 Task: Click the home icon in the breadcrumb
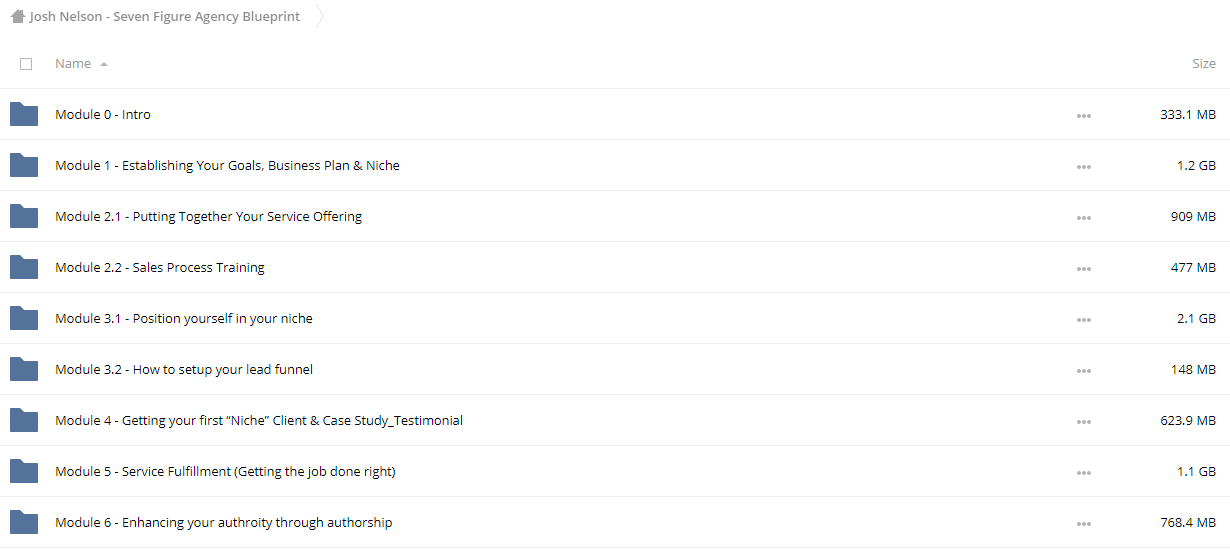[18, 16]
